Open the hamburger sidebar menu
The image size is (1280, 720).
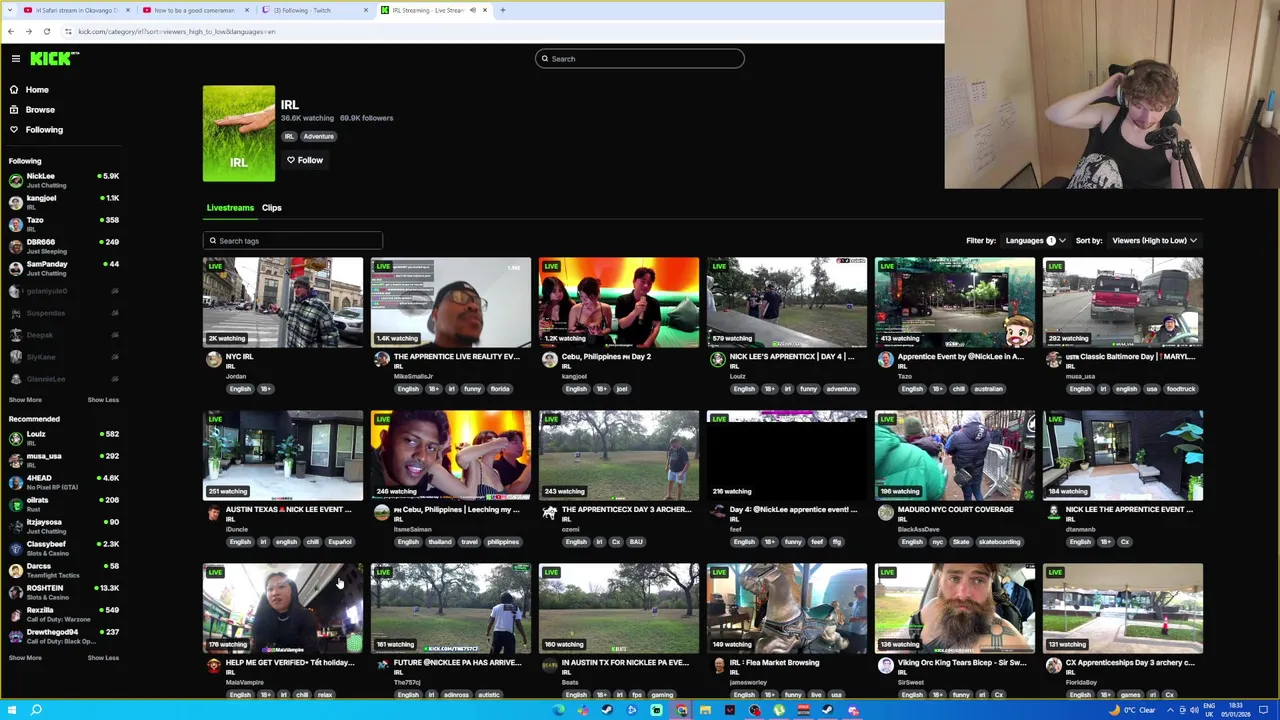[x=16, y=59]
